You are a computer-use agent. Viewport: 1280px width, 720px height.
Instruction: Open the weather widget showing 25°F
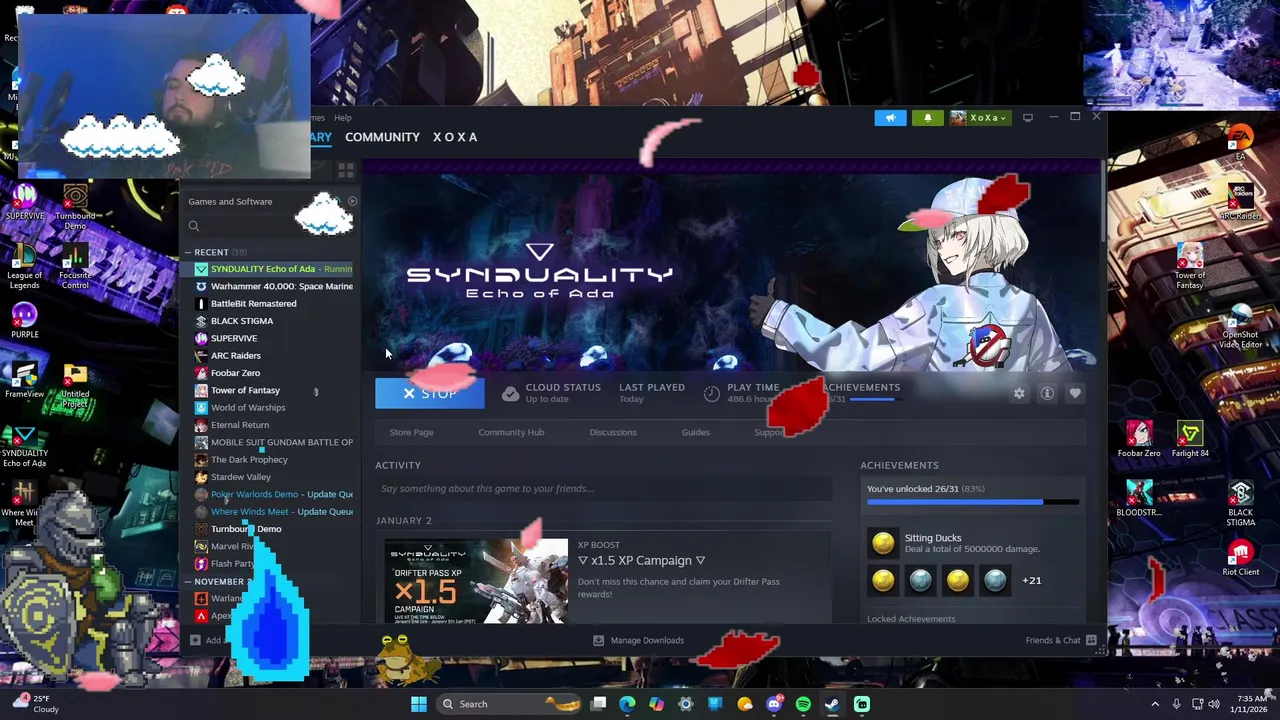click(x=35, y=703)
